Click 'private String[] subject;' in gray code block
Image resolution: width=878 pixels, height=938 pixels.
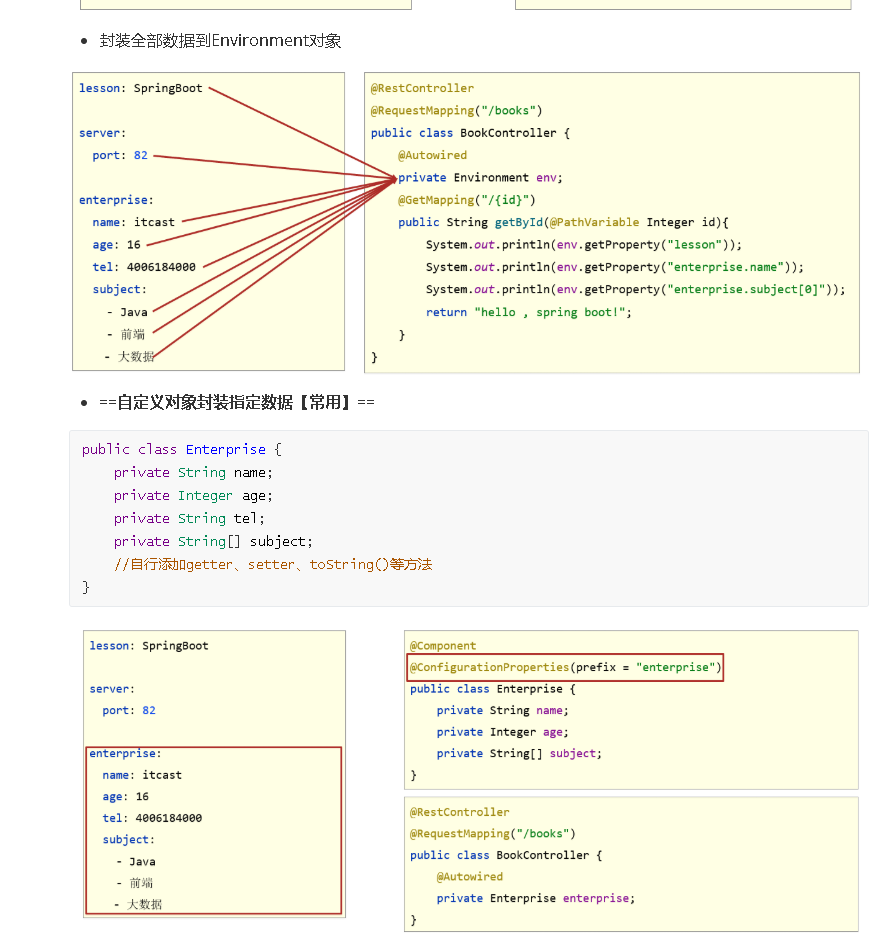(213, 541)
